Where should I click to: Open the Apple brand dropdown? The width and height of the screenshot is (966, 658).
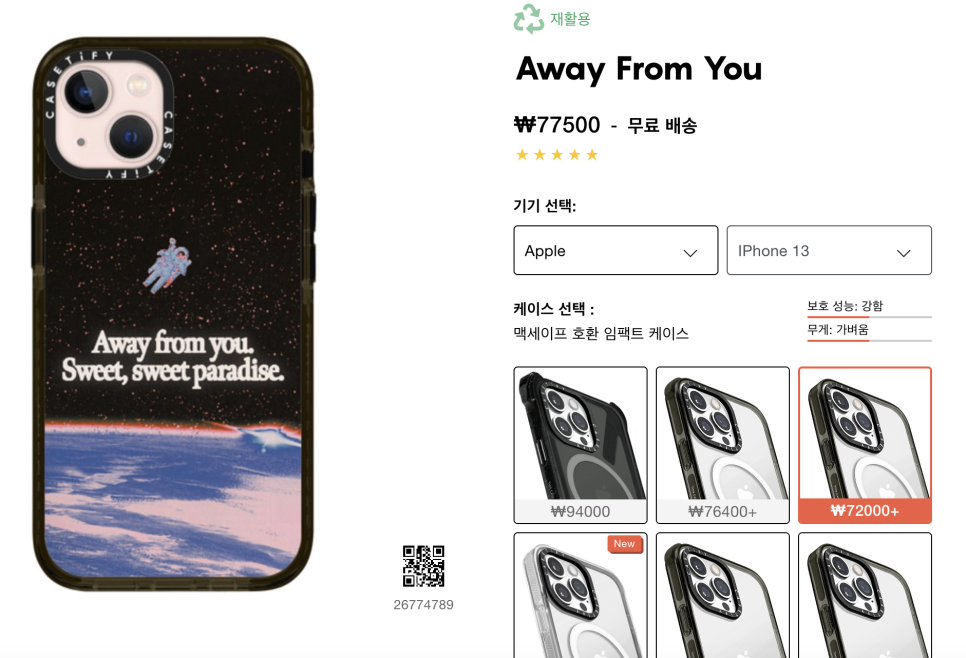click(615, 250)
